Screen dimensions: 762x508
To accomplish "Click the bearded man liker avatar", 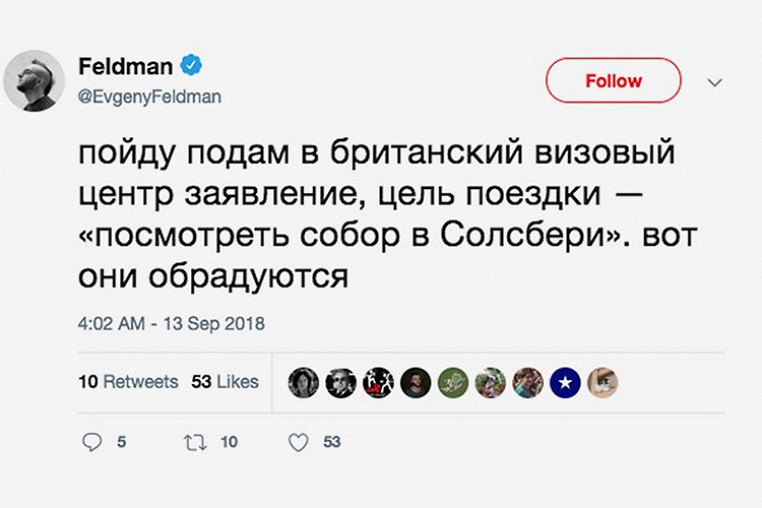I will [x=416, y=382].
